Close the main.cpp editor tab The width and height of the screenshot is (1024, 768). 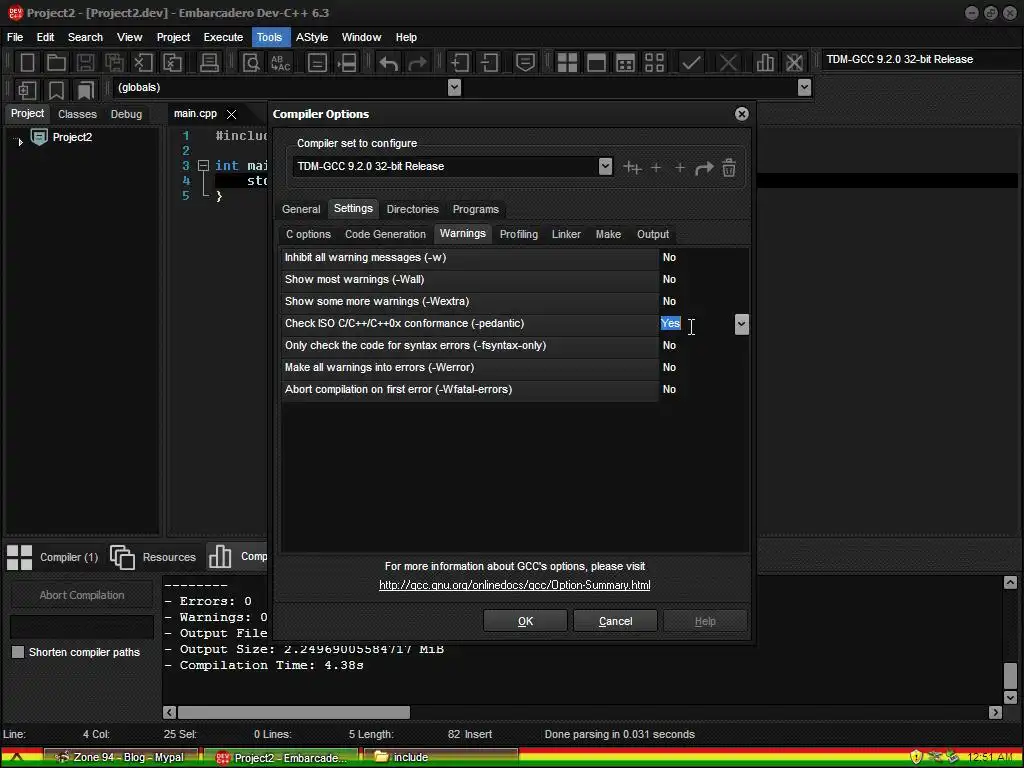coord(231,114)
